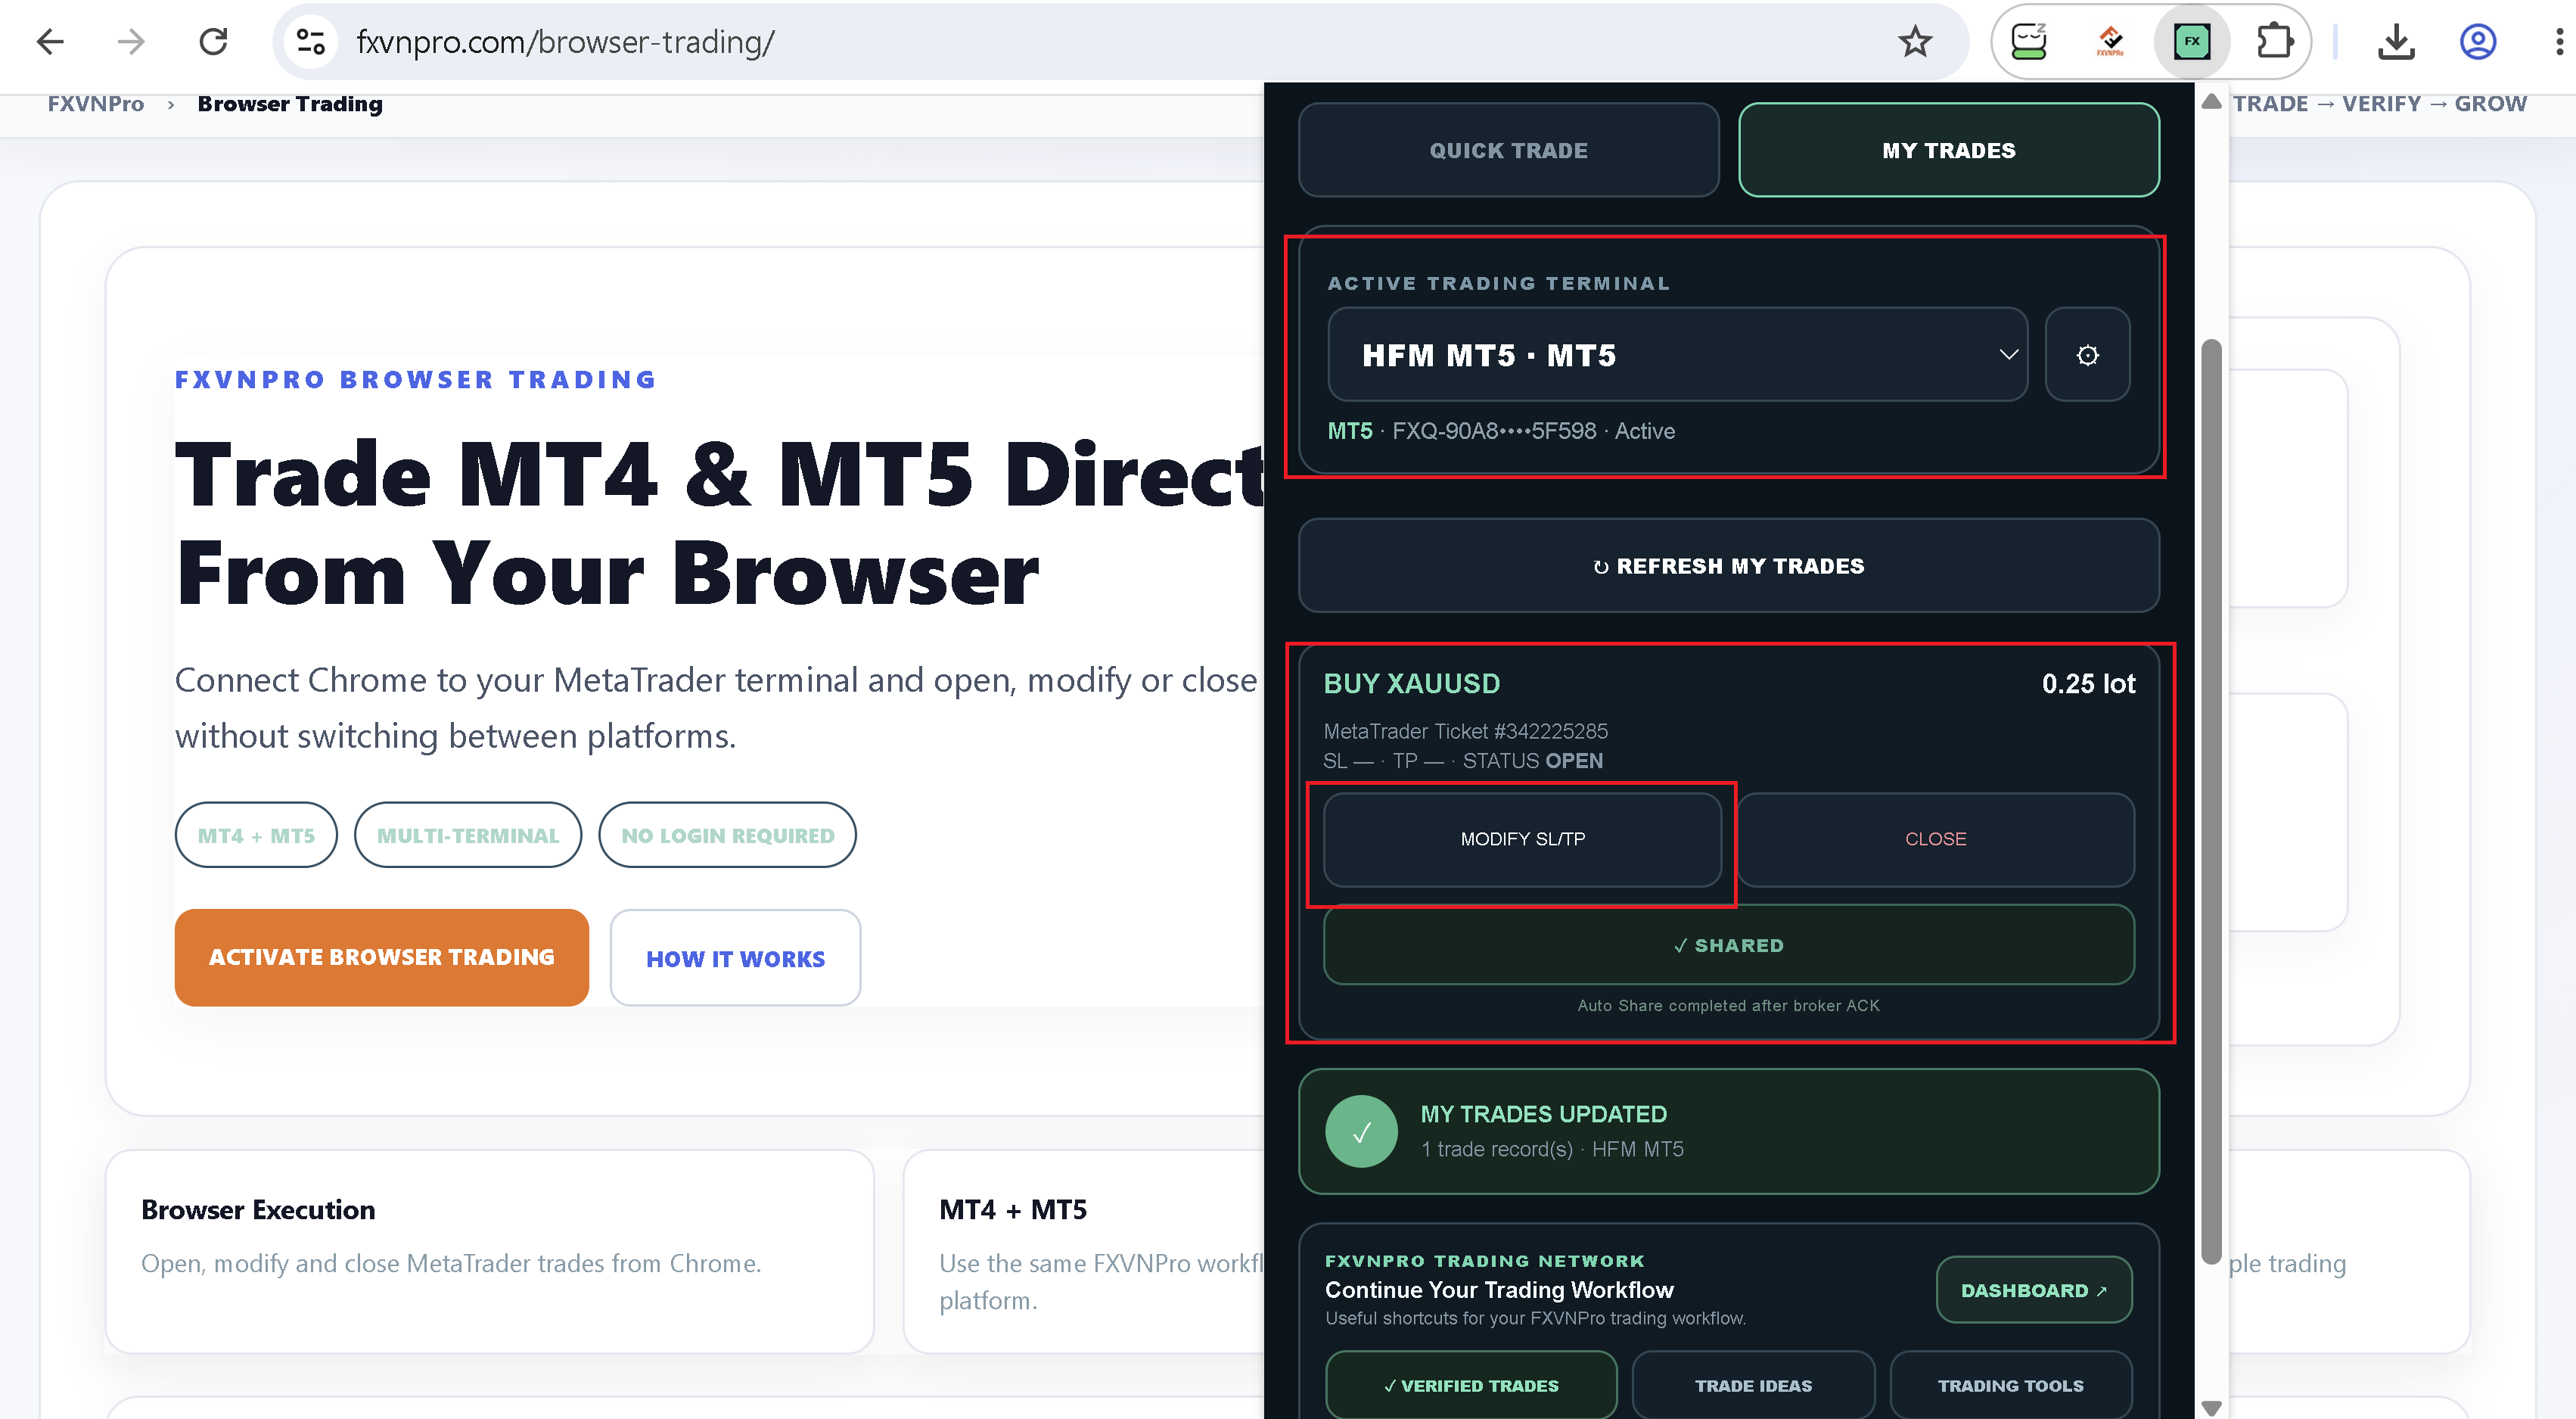Image resolution: width=2576 pixels, height=1419 pixels.
Task: Bookmark this page with the star icon
Action: tap(1914, 41)
